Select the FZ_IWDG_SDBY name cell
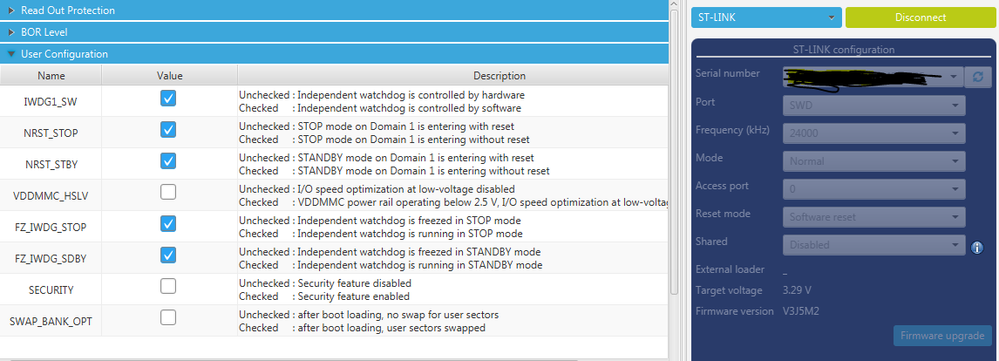The height and width of the screenshot is (361, 999). 51,258
